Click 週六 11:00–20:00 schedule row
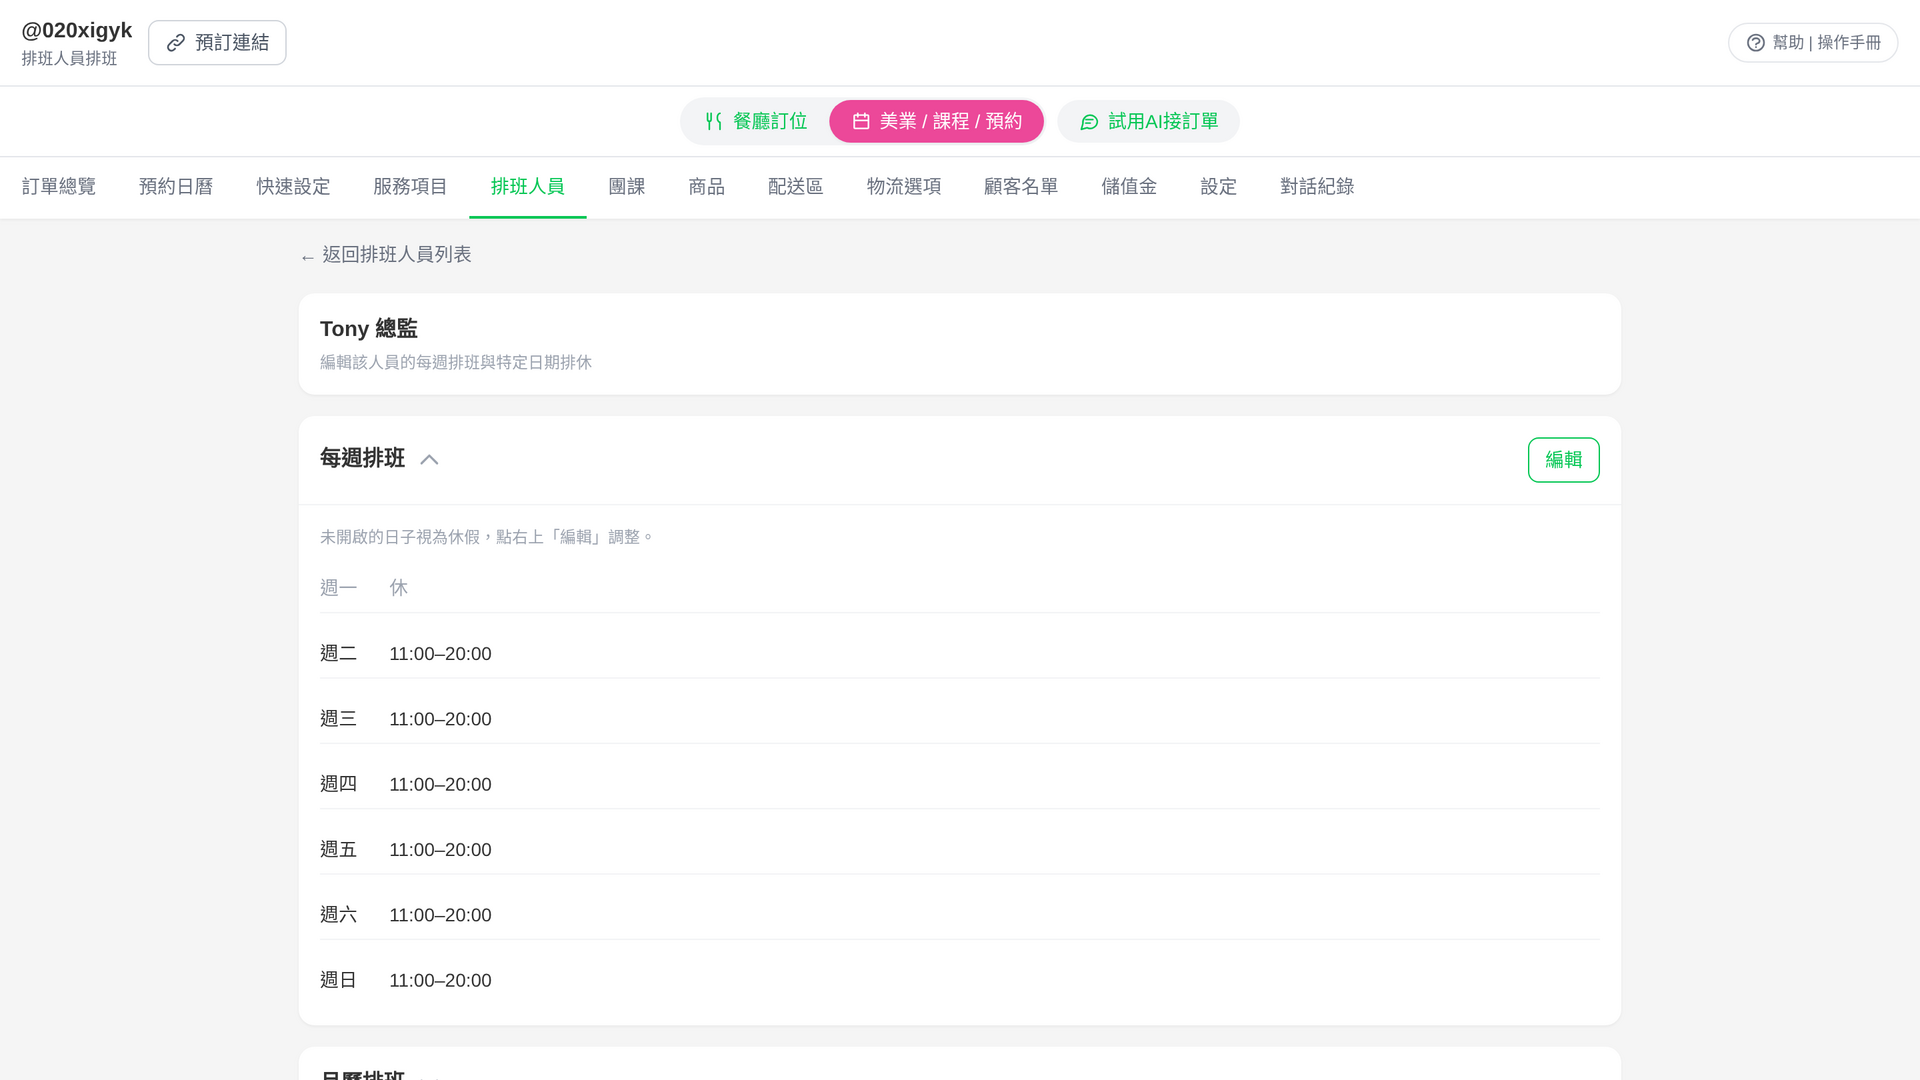1920x1080 pixels. [959, 915]
